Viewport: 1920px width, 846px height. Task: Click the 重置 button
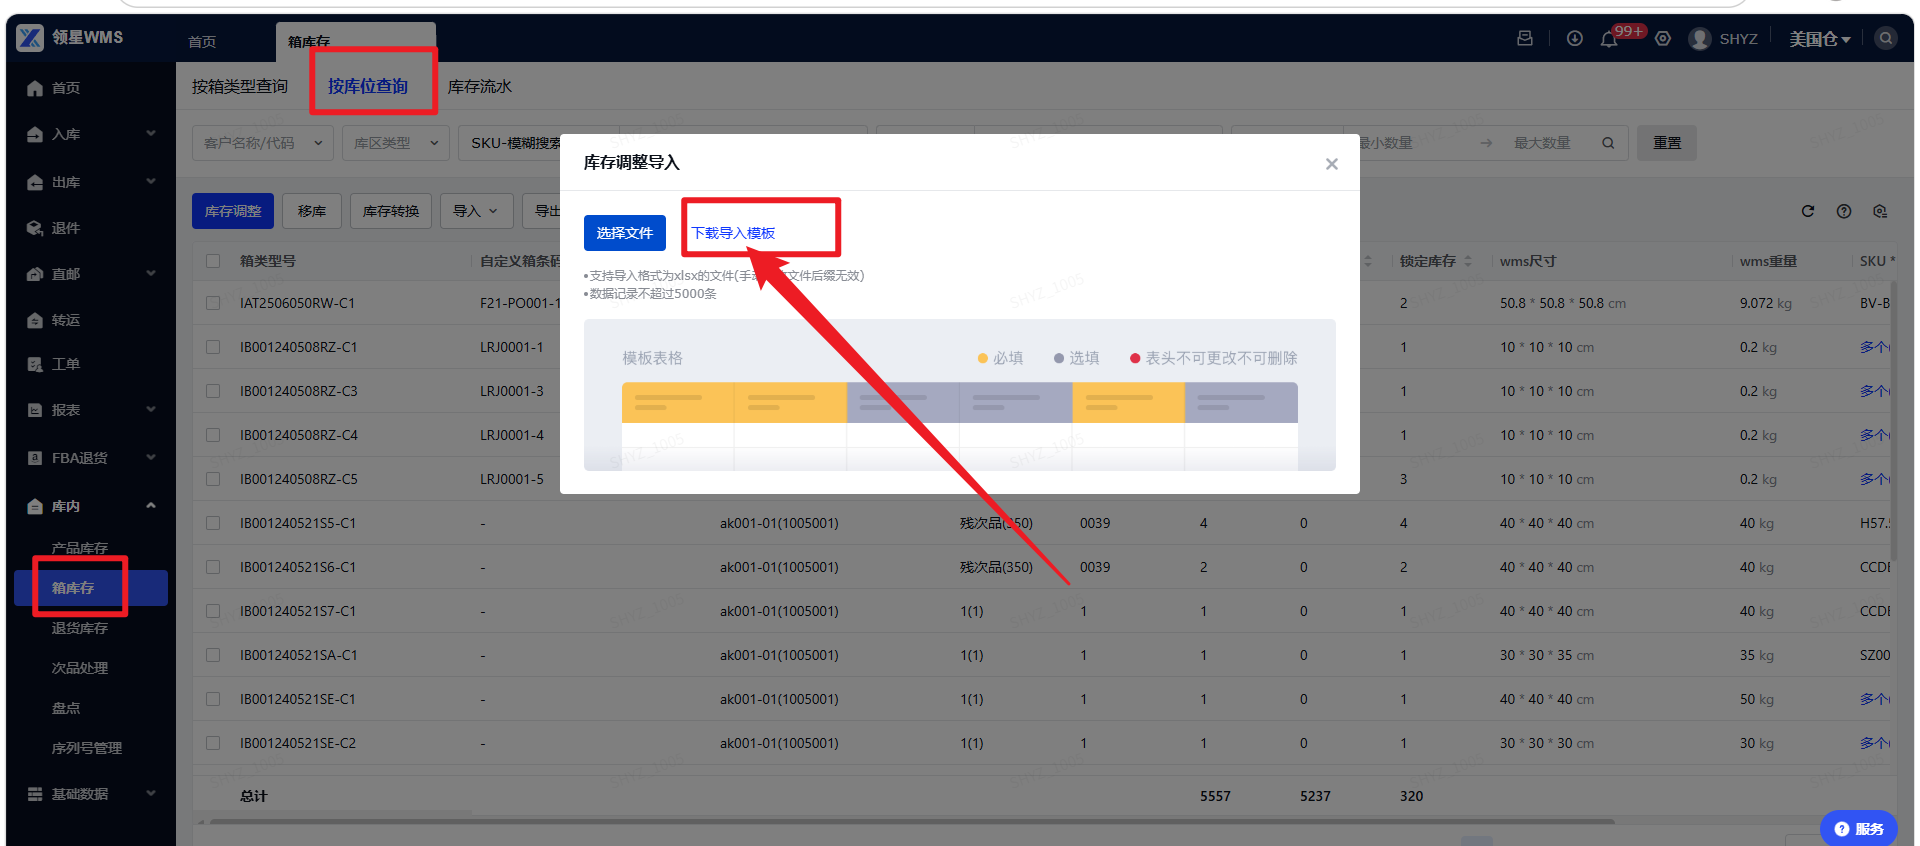[1667, 143]
